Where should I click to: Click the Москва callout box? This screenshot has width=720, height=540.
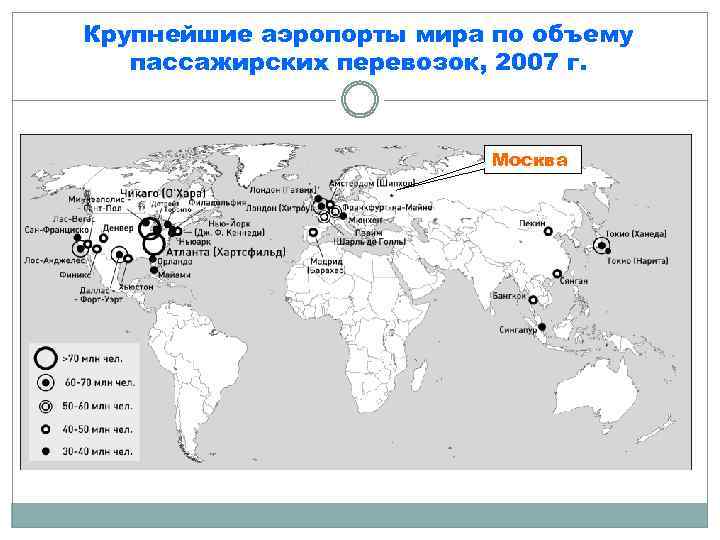click(x=533, y=159)
